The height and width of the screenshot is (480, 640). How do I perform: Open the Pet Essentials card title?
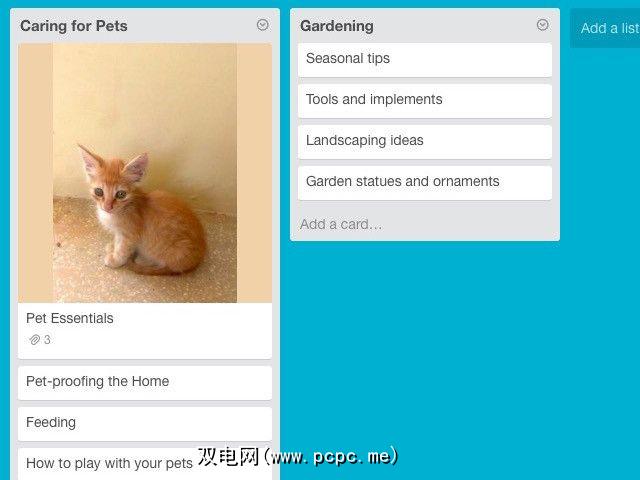pos(70,318)
